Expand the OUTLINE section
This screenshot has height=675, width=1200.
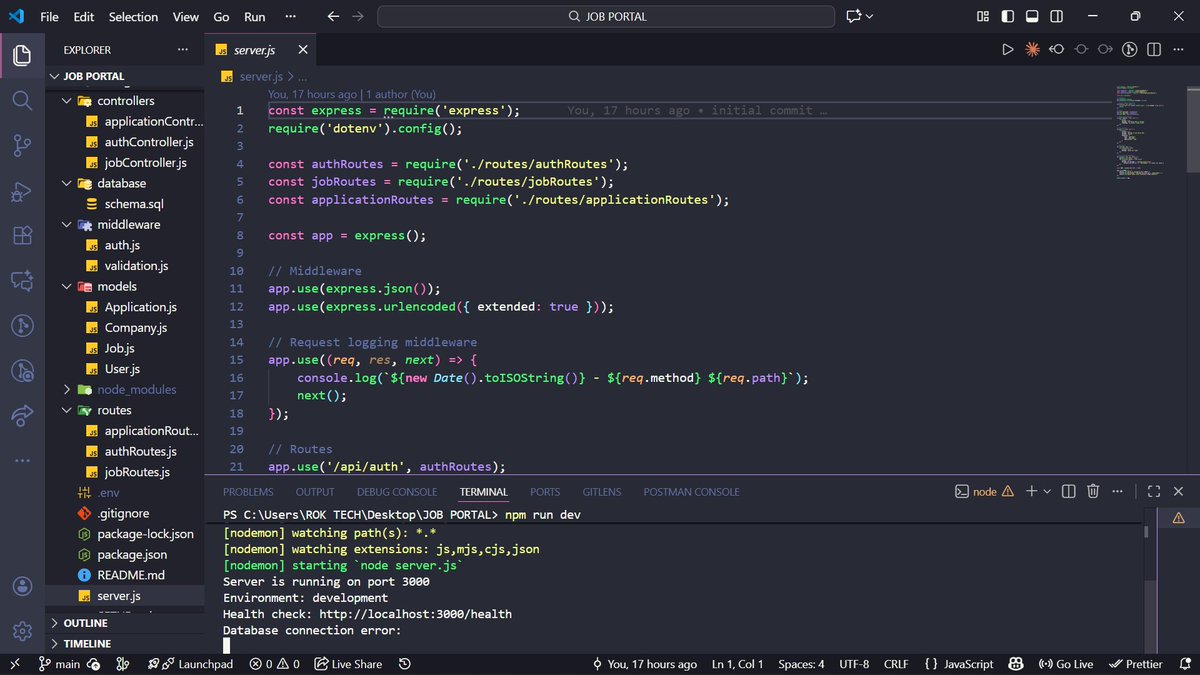(125, 623)
